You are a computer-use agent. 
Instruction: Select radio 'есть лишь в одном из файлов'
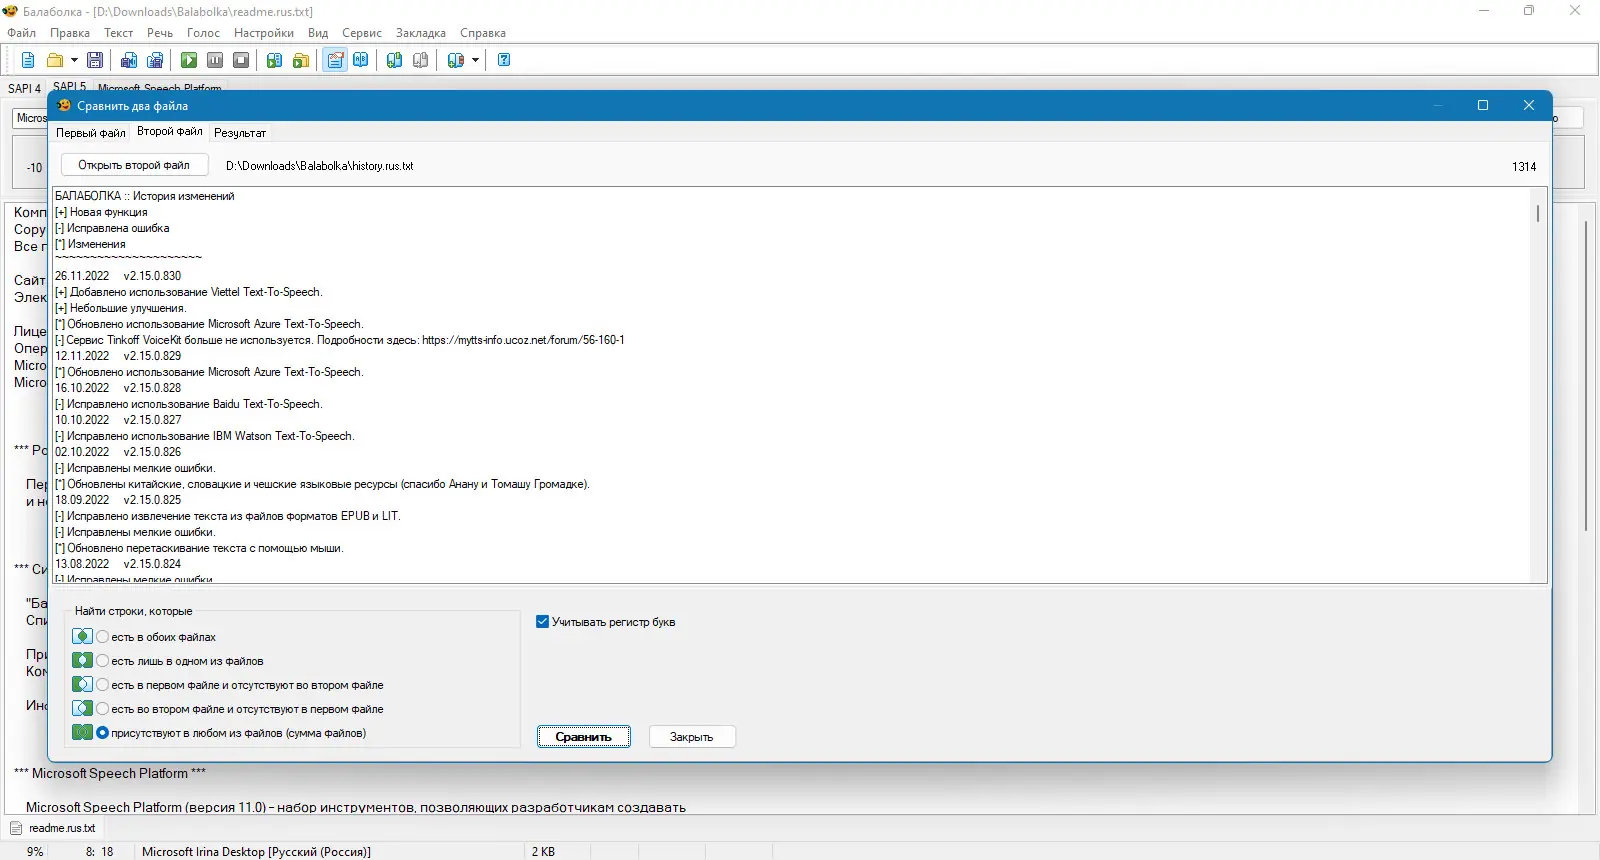point(103,661)
